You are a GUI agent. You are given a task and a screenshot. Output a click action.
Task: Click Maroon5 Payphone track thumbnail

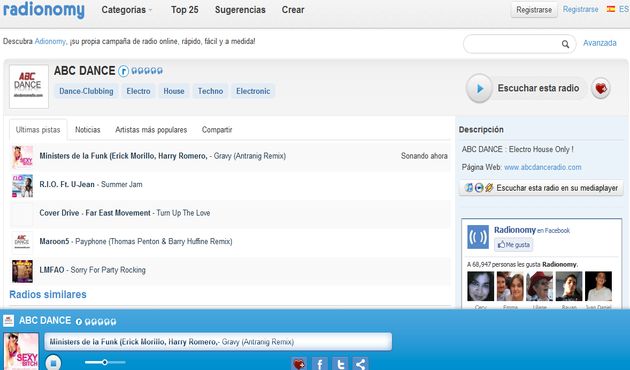22,242
